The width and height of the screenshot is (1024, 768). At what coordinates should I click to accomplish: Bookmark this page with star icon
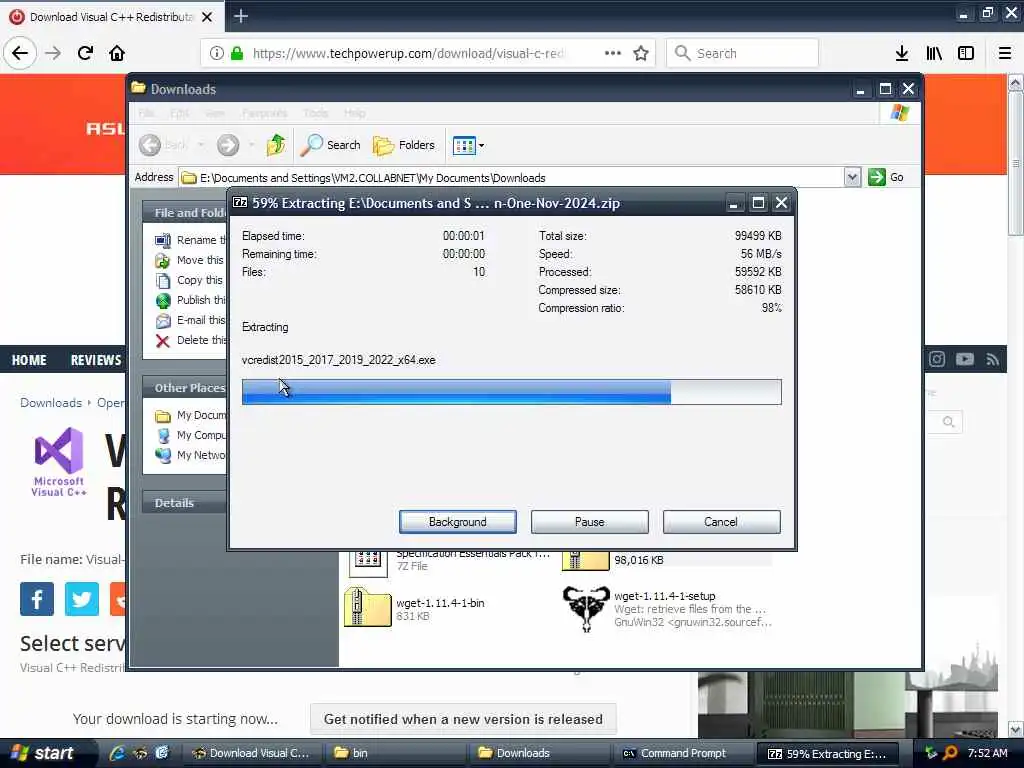[641, 53]
